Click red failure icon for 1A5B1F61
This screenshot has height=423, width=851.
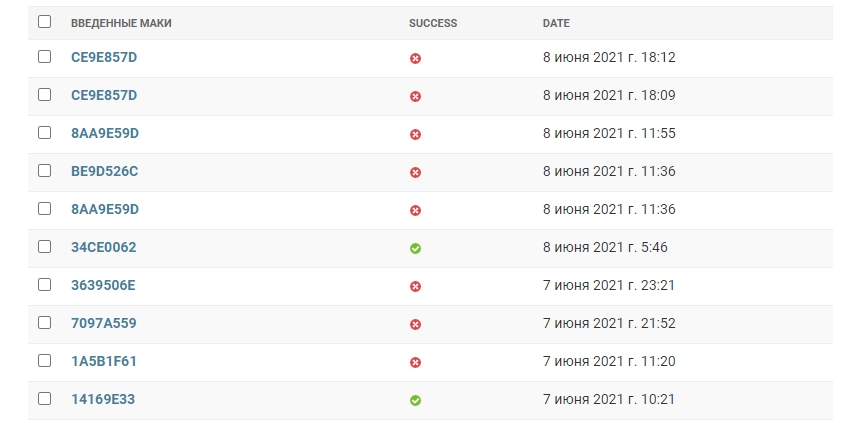coord(416,362)
